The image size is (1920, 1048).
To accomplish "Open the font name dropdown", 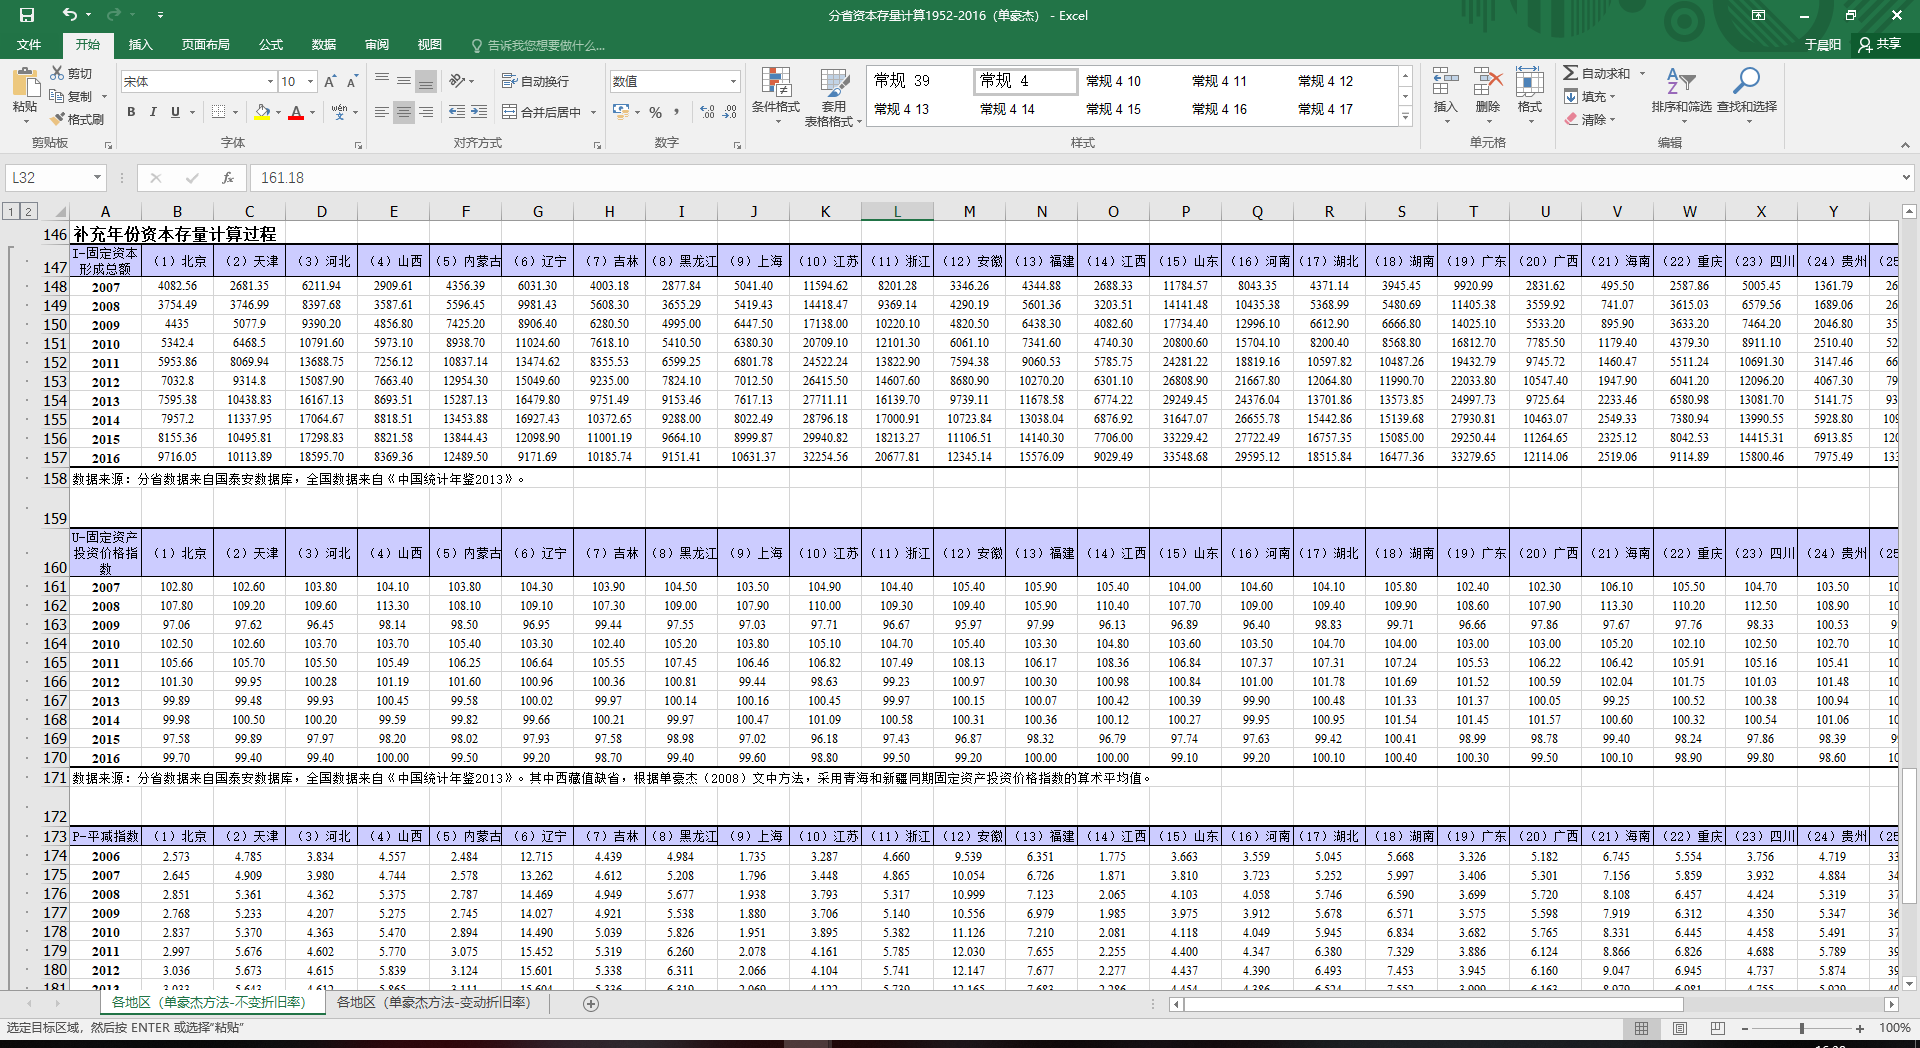I will click(270, 81).
